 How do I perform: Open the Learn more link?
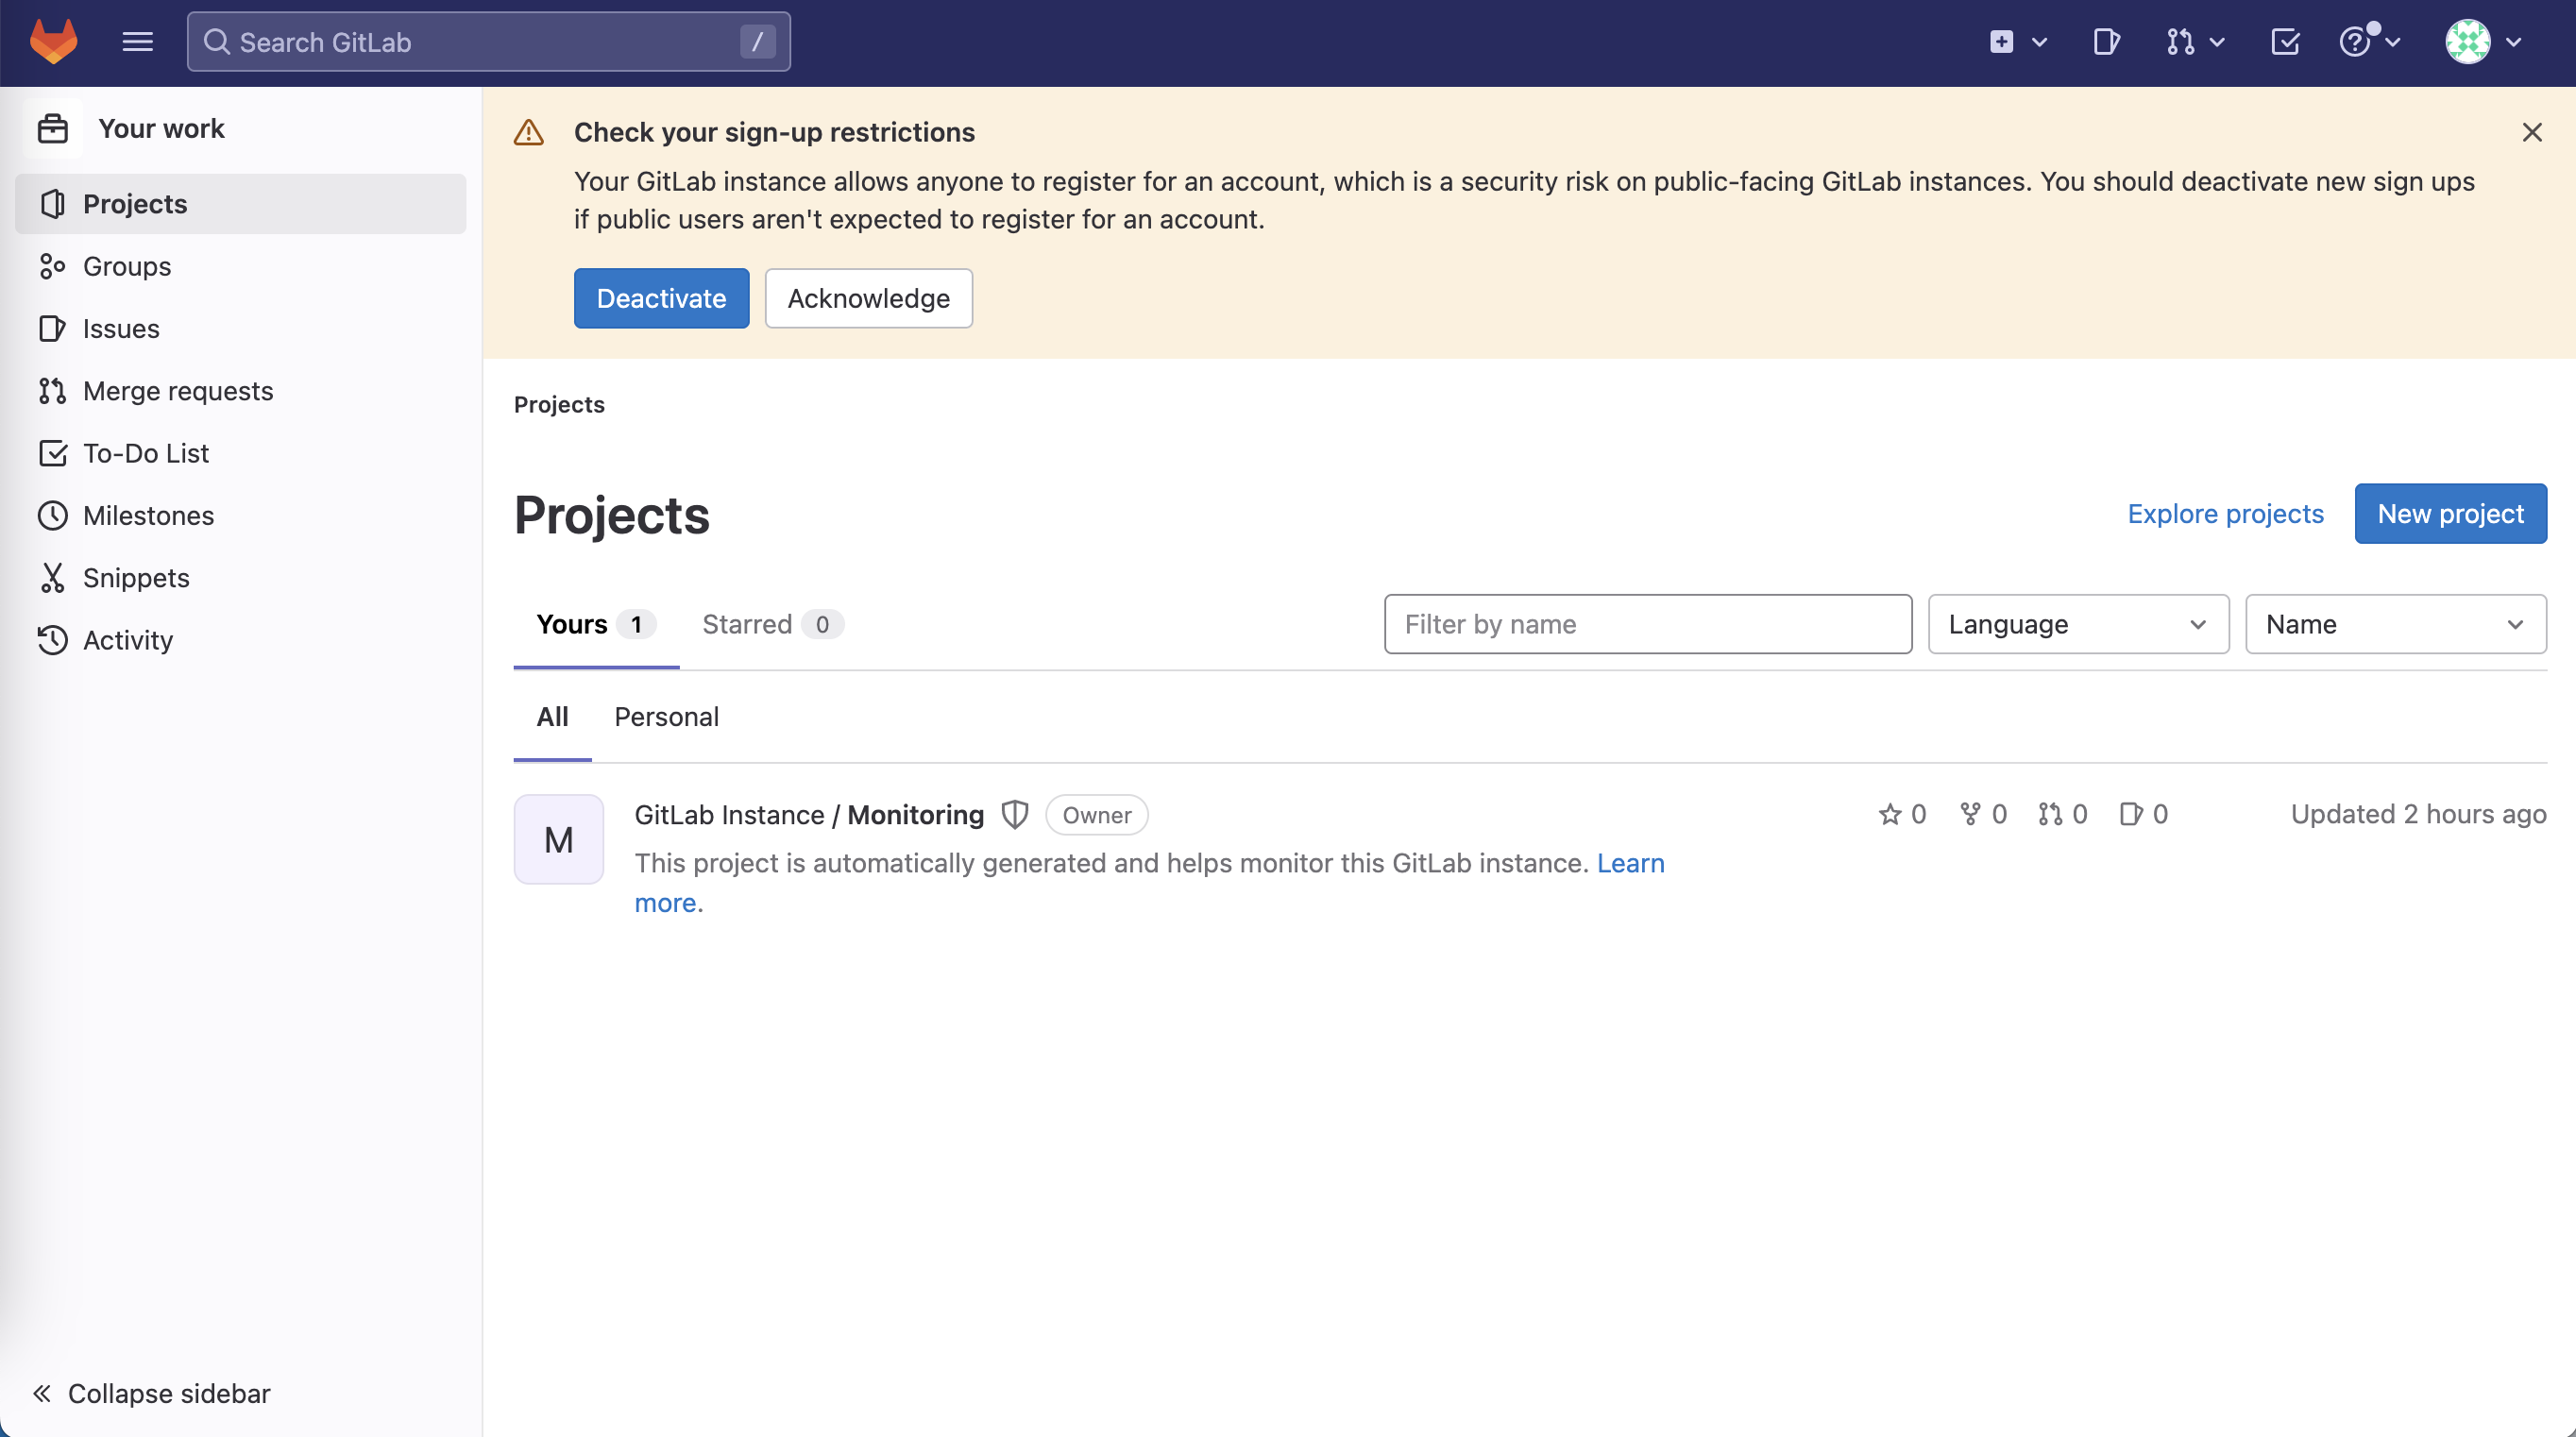pos(1630,863)
